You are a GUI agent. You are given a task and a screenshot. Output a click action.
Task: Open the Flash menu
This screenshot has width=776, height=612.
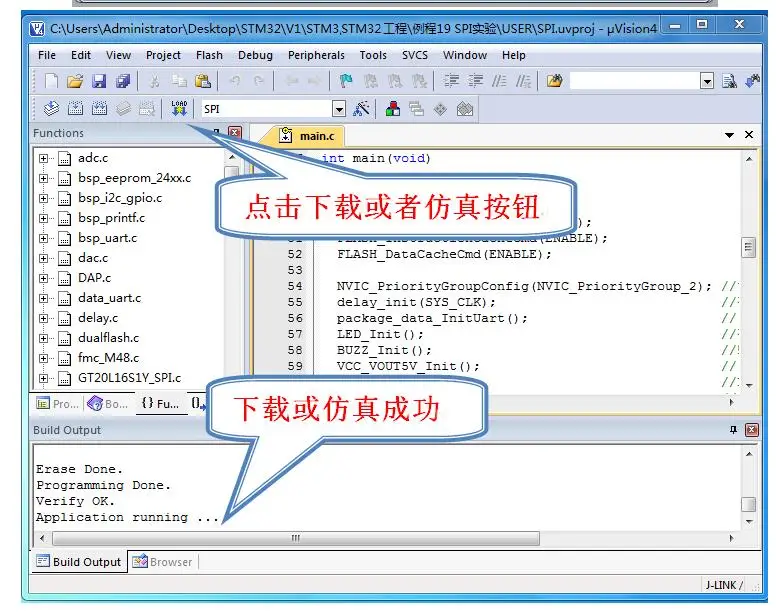[209, 55]
